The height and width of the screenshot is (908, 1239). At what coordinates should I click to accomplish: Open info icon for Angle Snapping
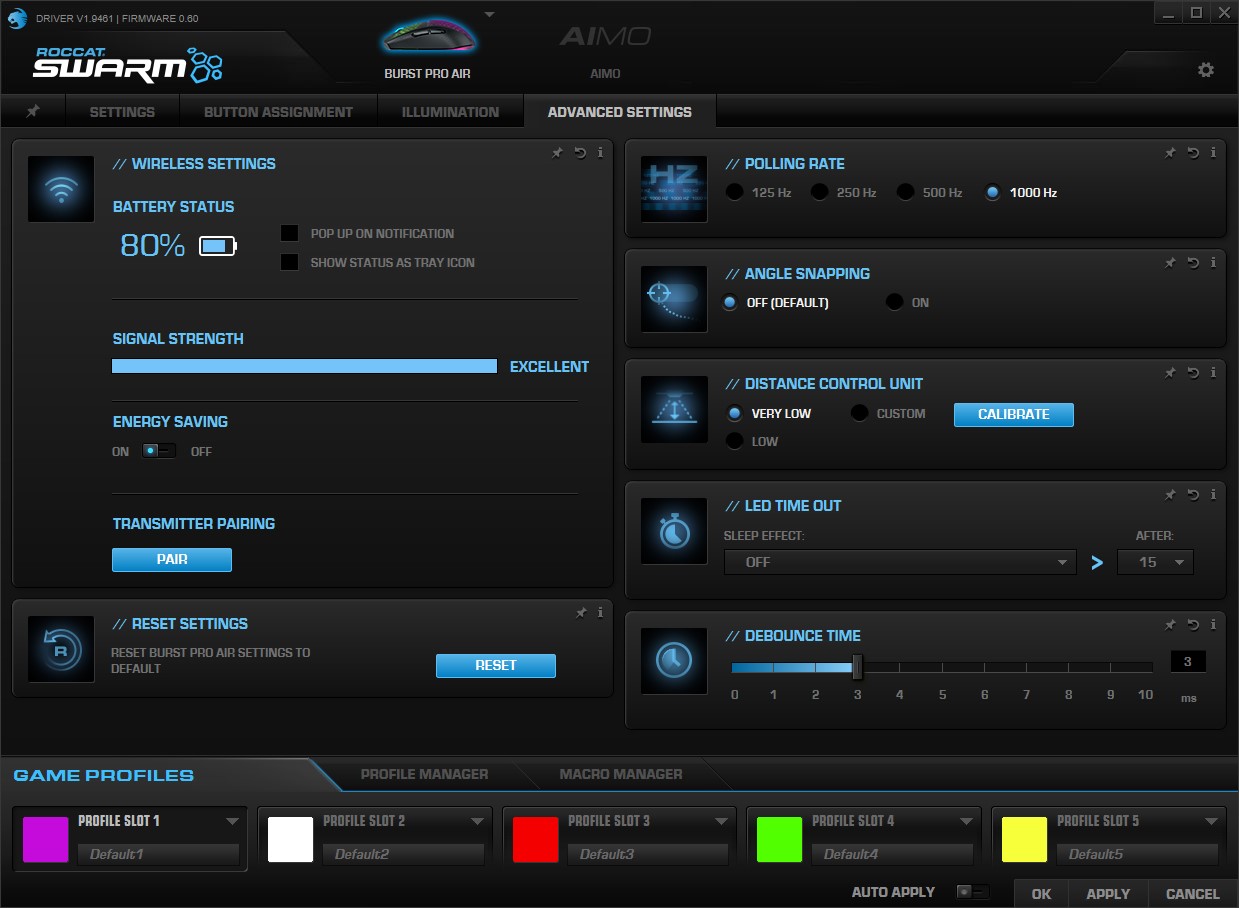tap(1213, 263)
